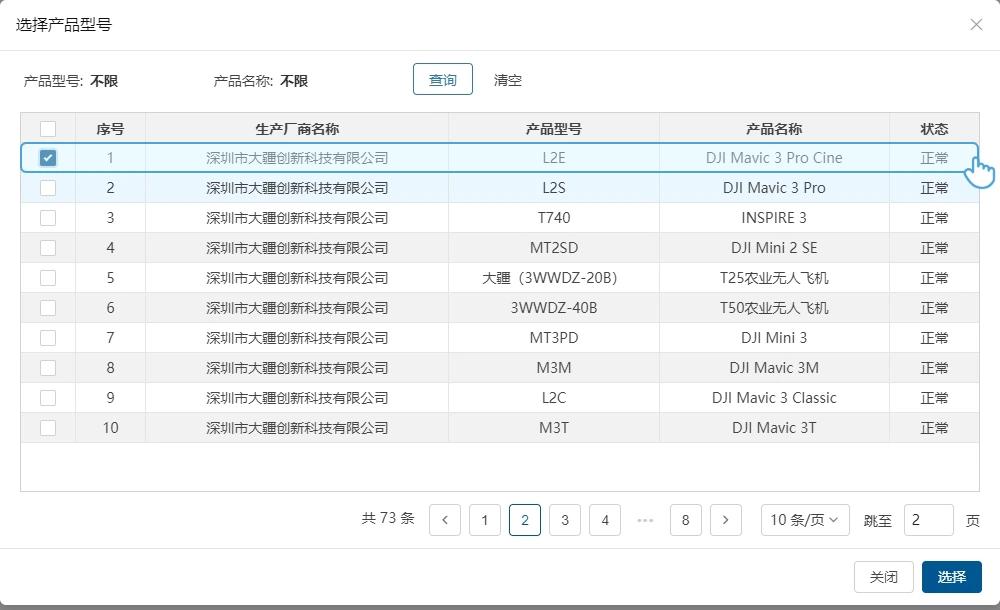Go to page 4
This screenshot has width=1000, height=610.
pos(605,520)
